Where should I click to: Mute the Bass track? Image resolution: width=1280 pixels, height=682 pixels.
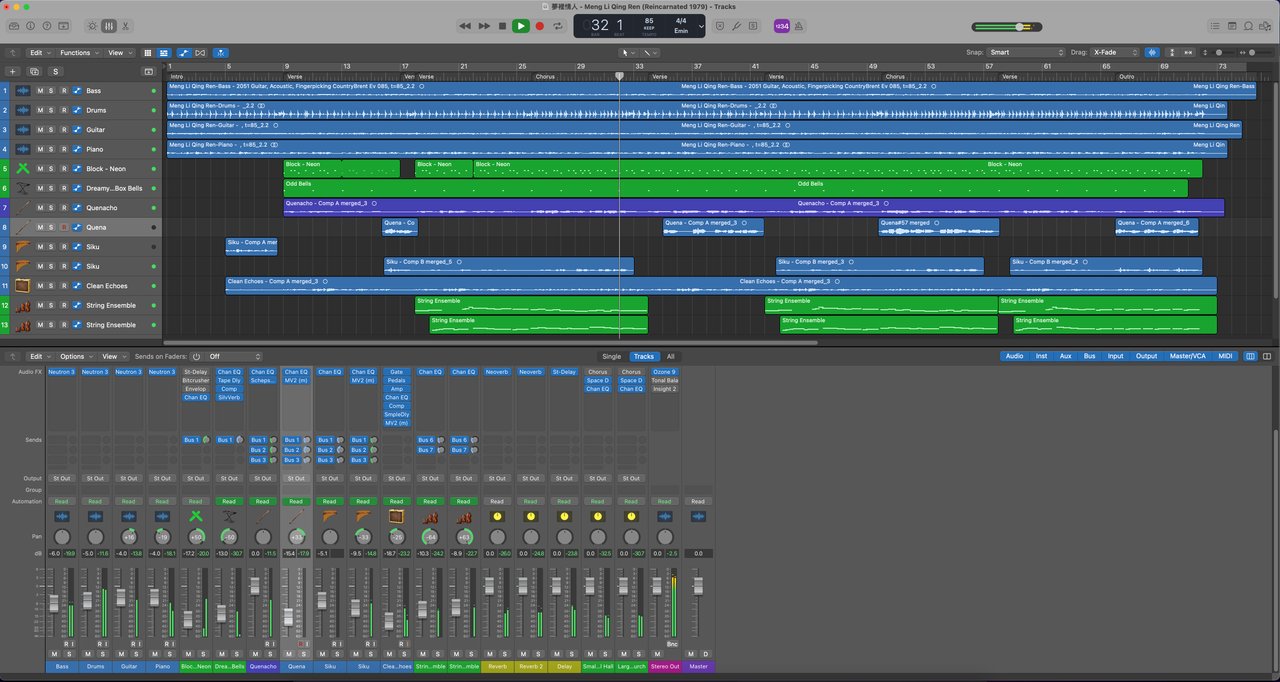(41, 91)
